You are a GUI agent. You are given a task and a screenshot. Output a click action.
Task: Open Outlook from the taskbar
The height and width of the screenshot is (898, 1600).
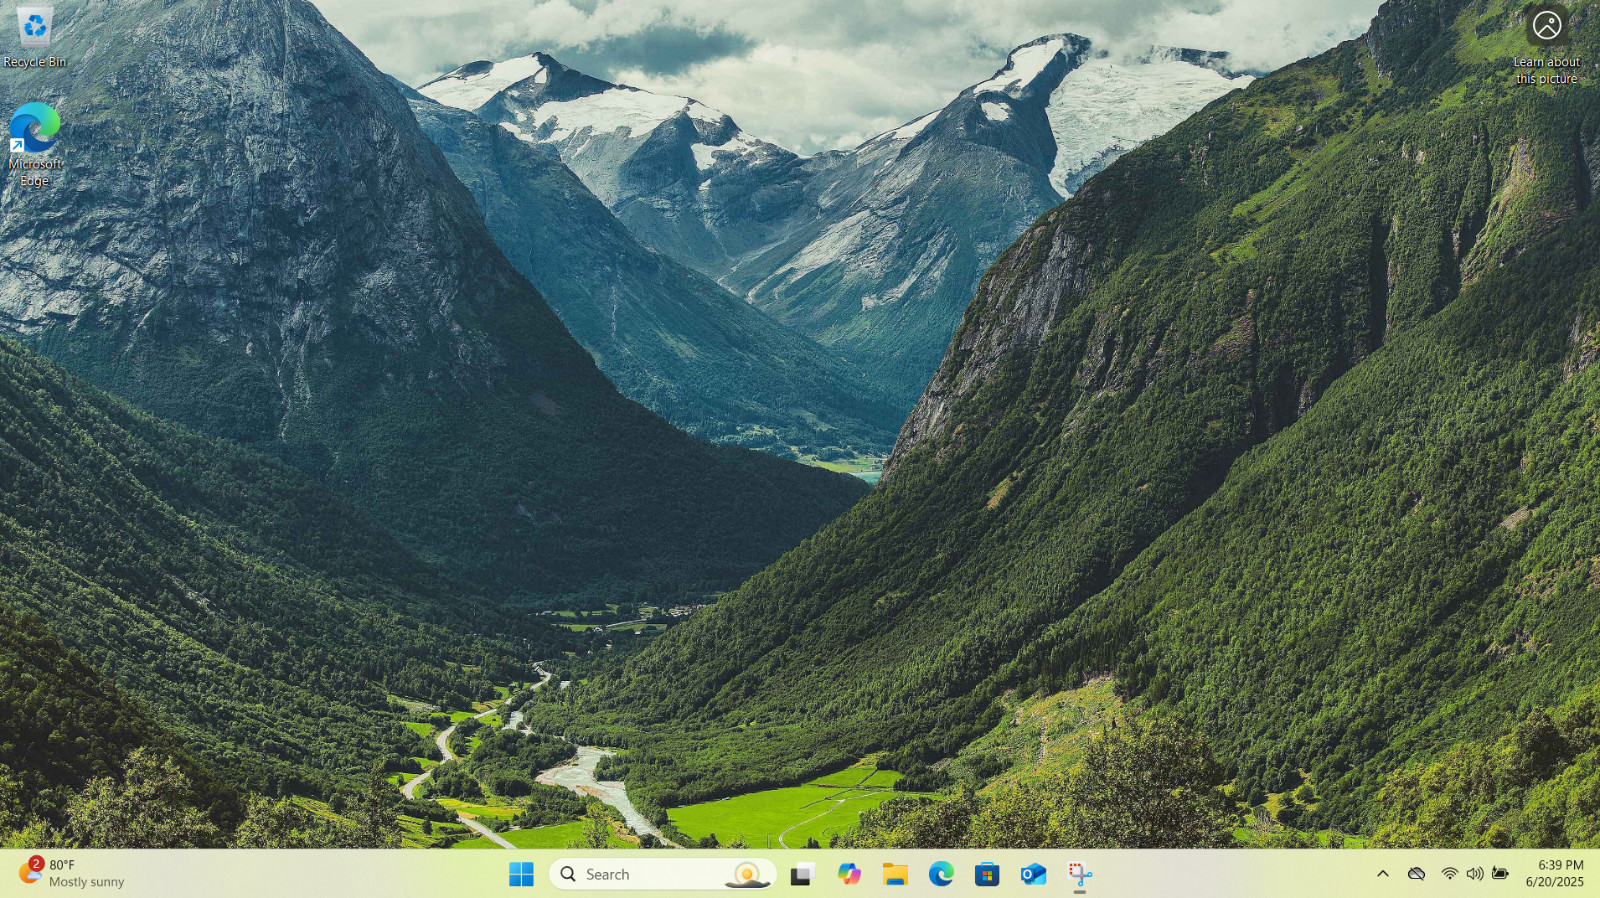1033,874
